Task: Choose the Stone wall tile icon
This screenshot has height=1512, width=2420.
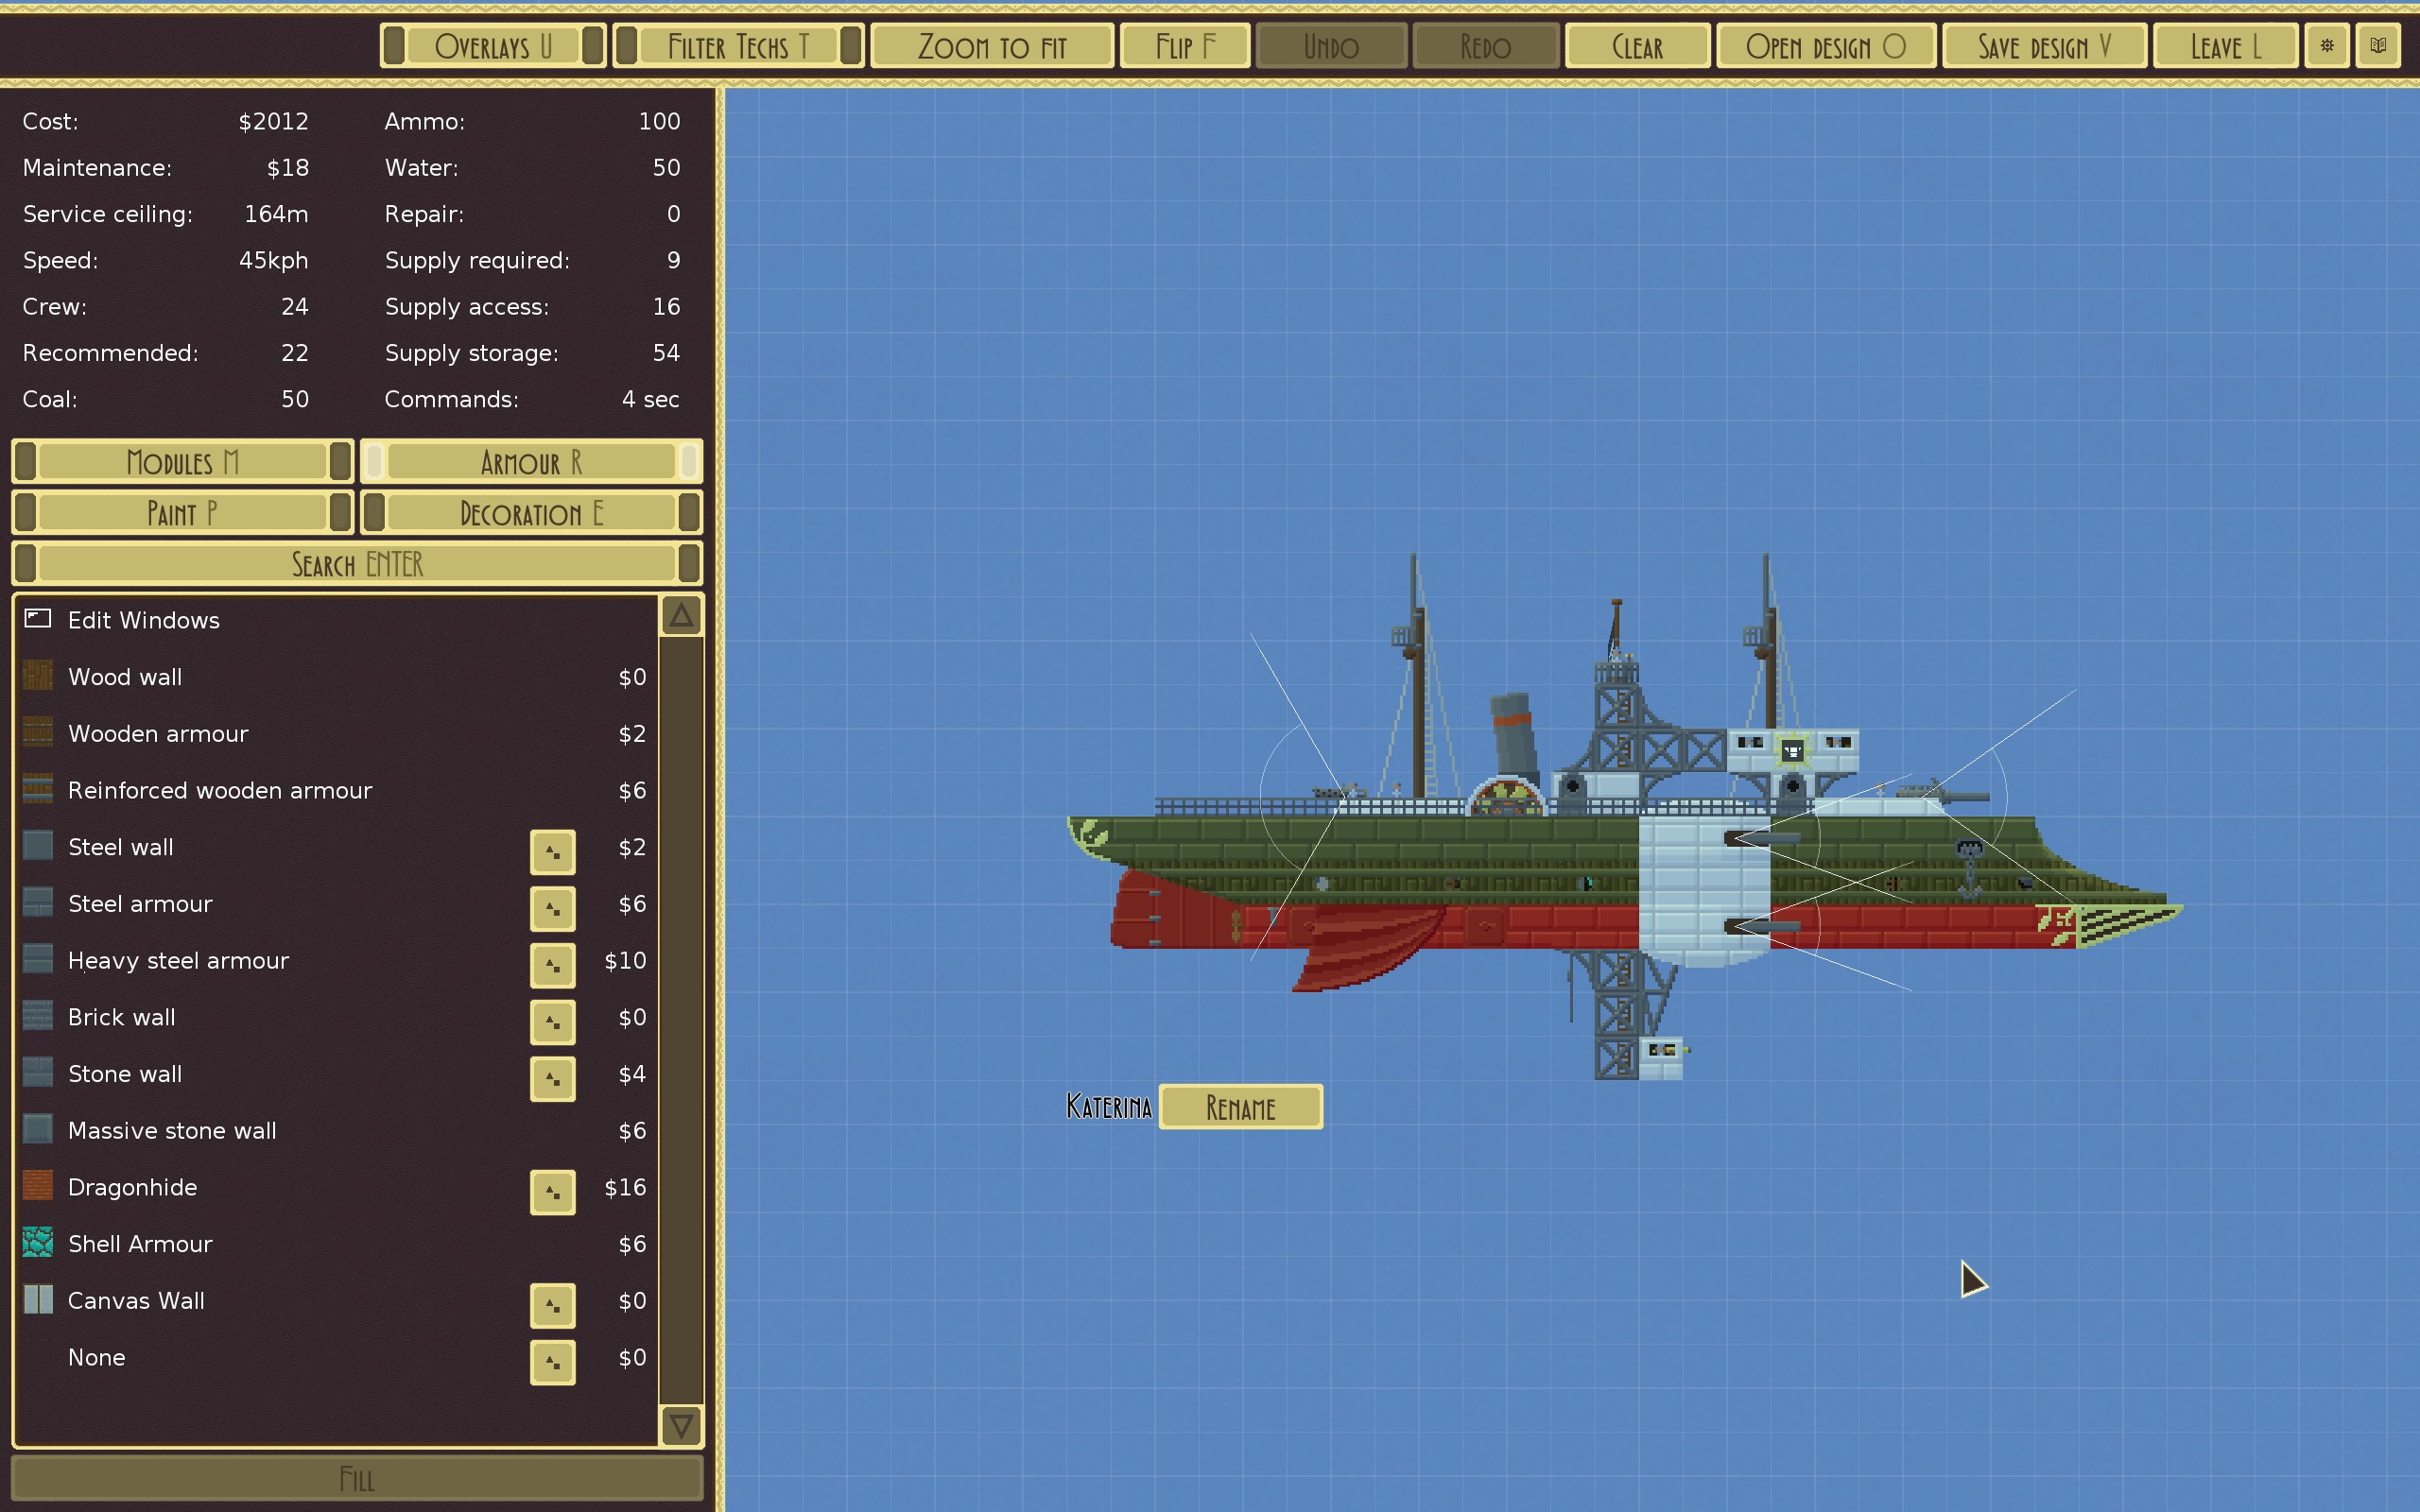Action: [38, 1073]
